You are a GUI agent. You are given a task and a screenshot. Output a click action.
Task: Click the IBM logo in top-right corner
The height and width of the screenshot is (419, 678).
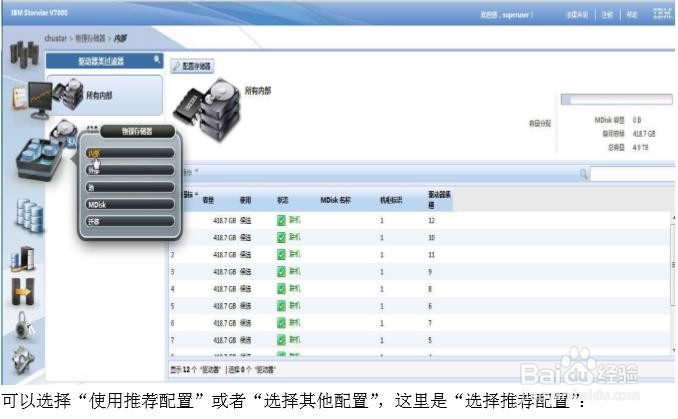tap(662, 13)
